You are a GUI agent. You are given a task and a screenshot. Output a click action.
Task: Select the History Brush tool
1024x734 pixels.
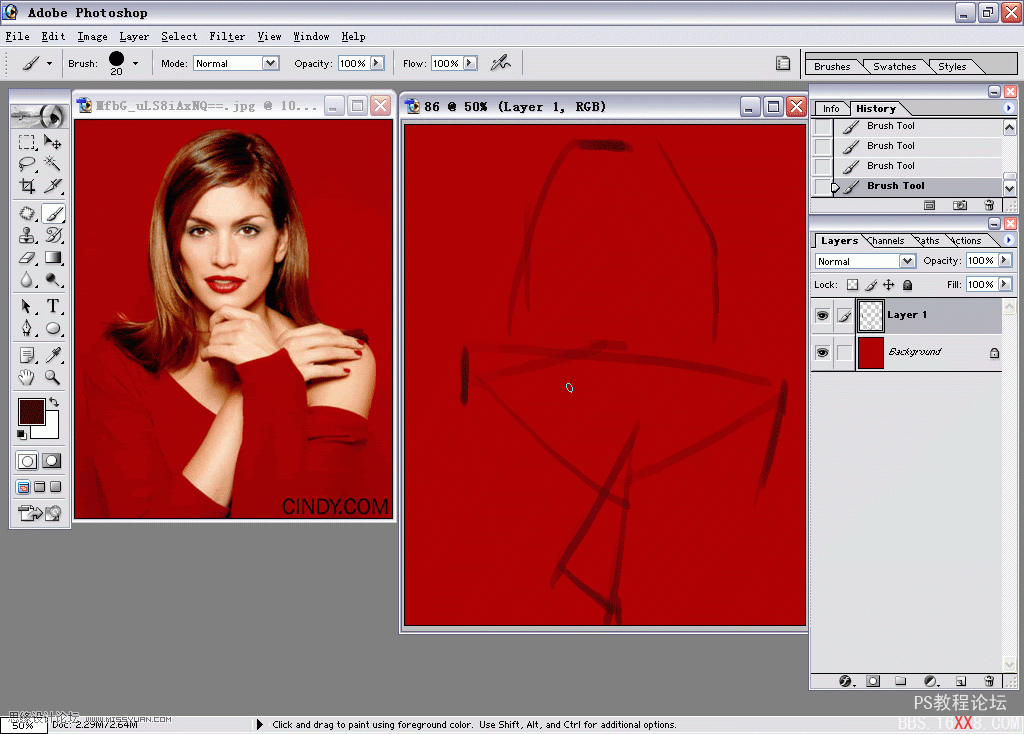pyautogui.click(x=53, y=235)
